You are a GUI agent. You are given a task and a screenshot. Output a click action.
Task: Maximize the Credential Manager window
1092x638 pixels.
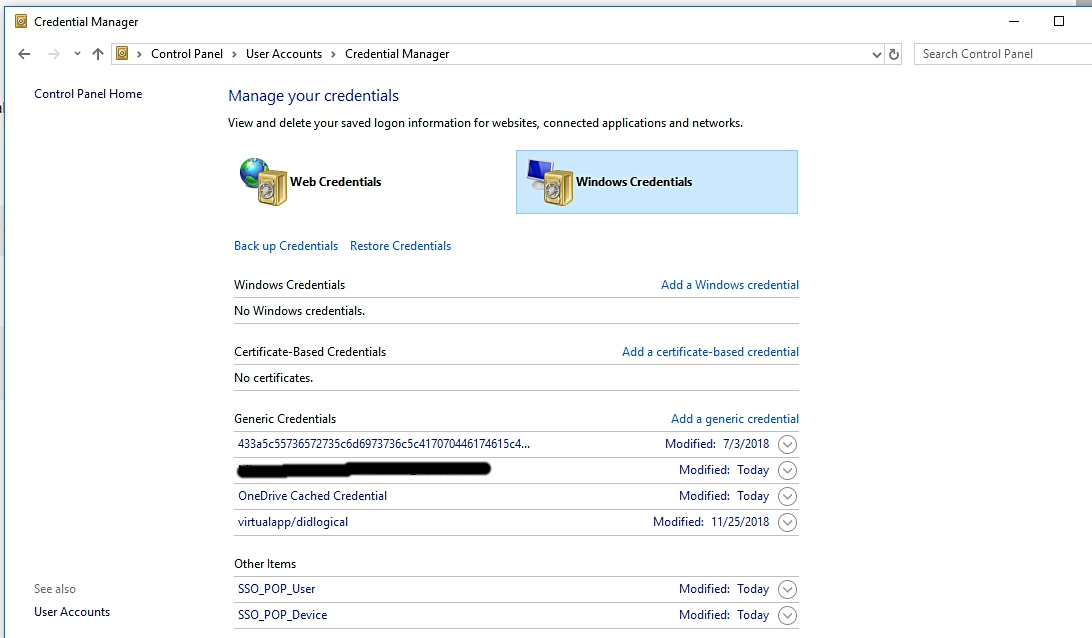(x=1059, y=22)
